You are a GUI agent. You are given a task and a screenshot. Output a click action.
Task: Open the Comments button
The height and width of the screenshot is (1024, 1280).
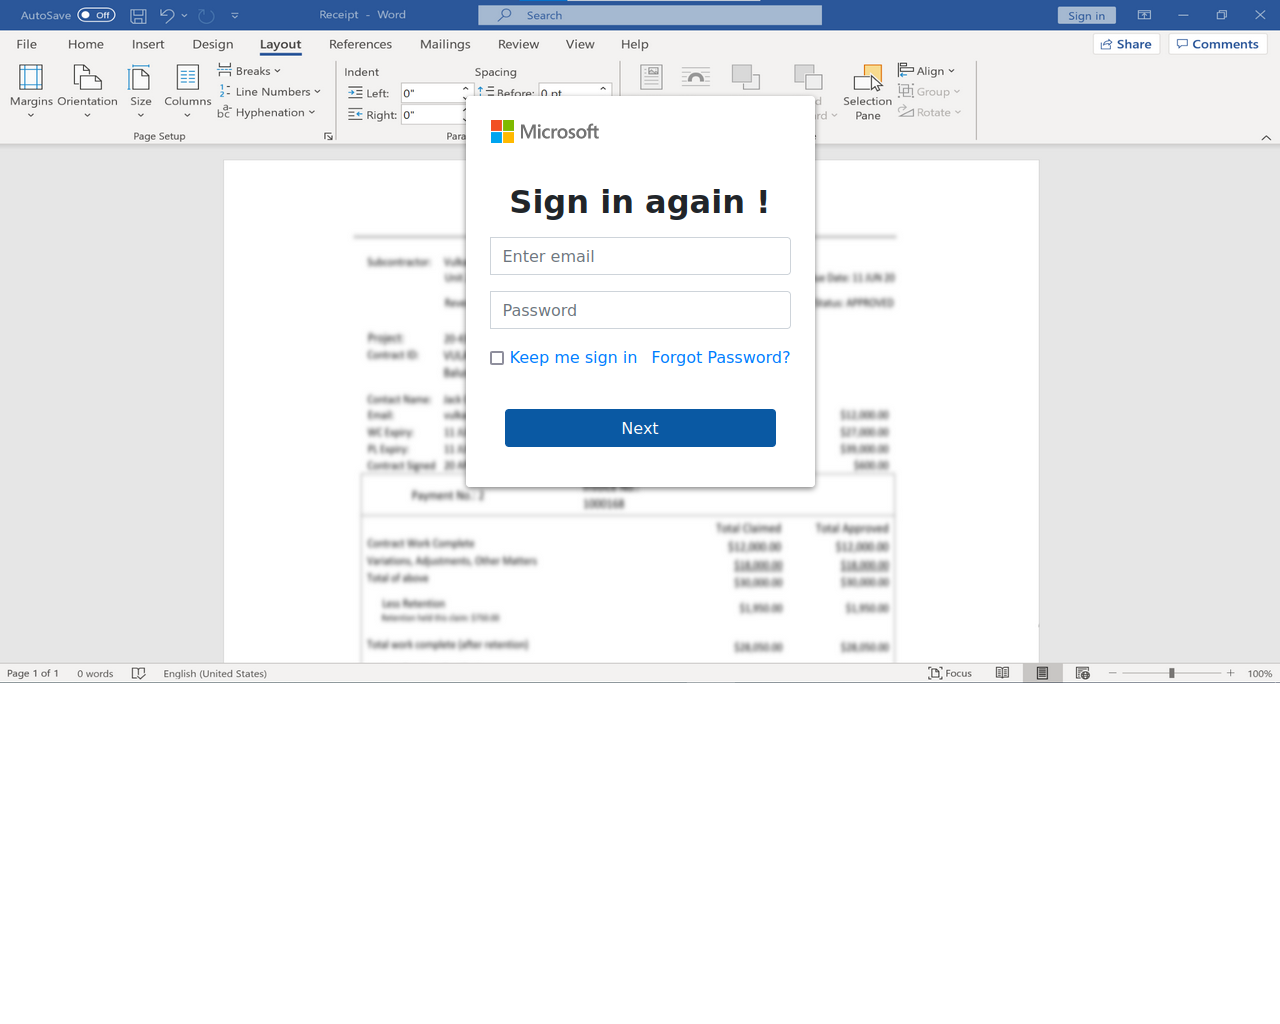click(x=1218, y=44)
